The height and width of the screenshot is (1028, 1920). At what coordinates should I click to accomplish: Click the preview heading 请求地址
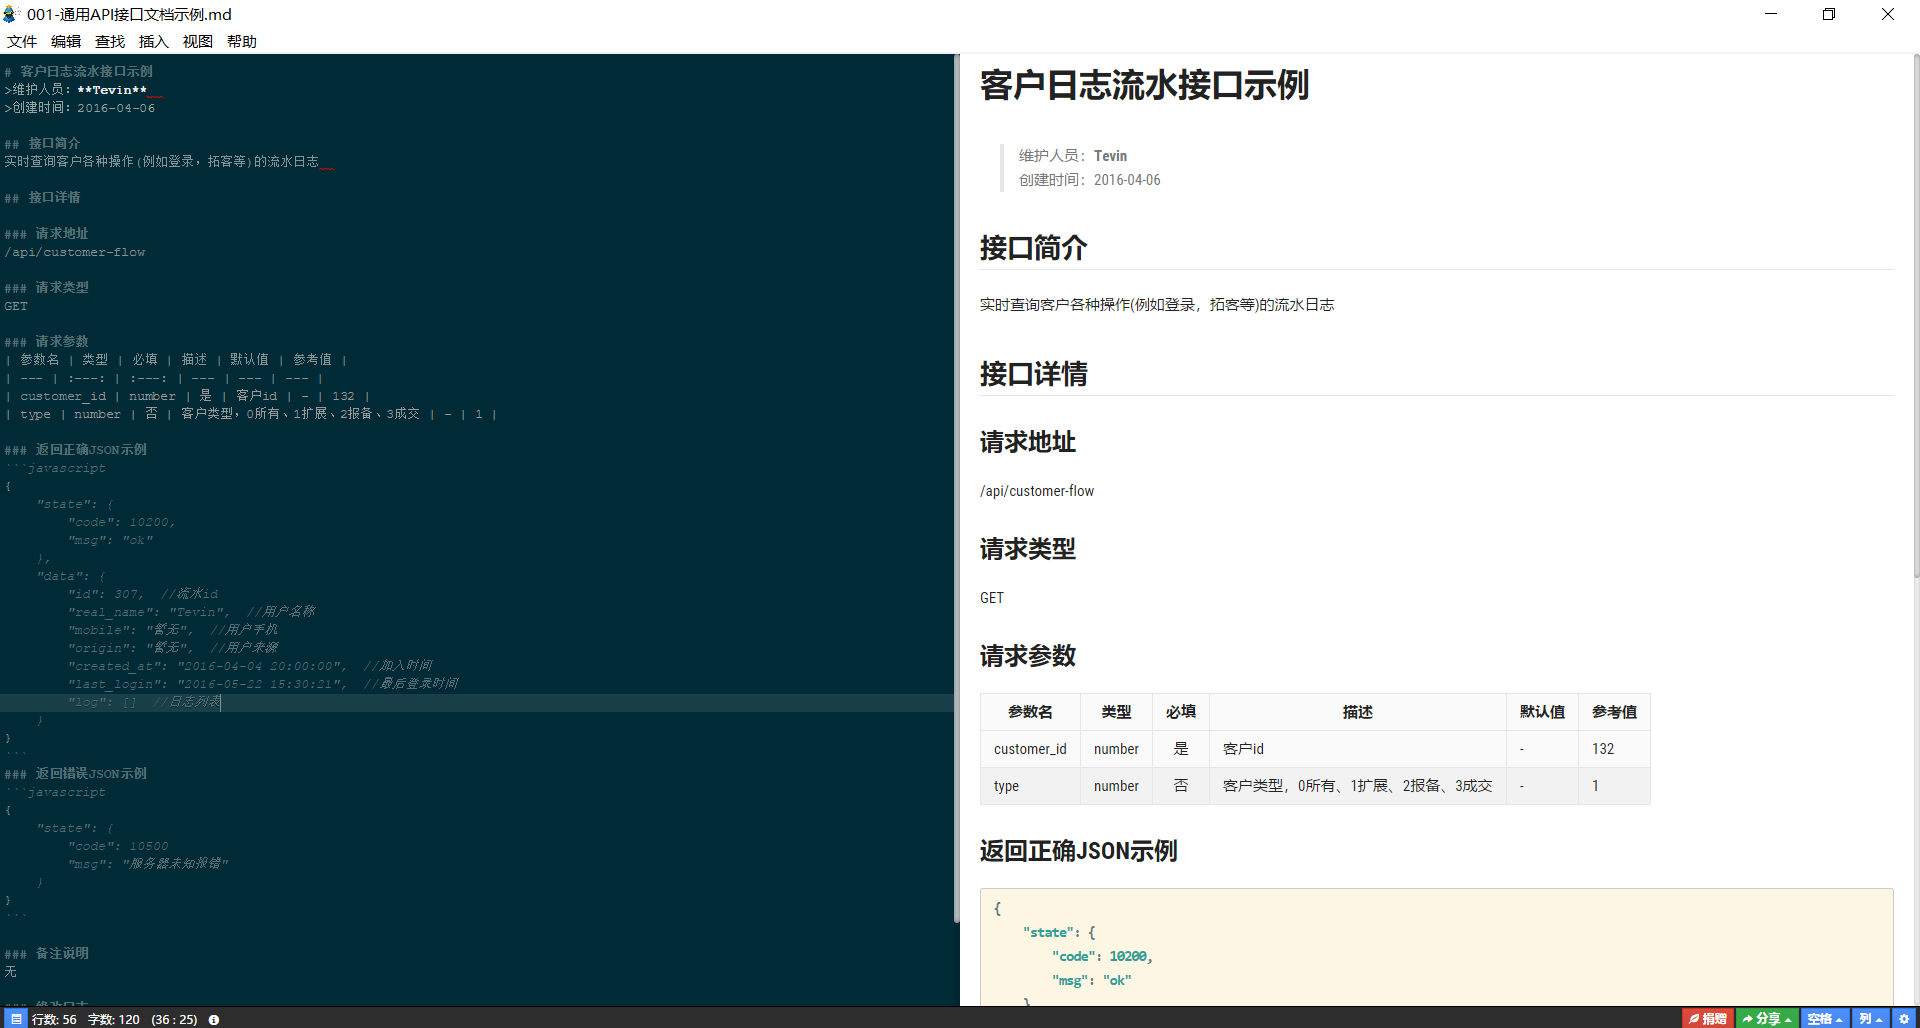click(x=1027, y=441)
